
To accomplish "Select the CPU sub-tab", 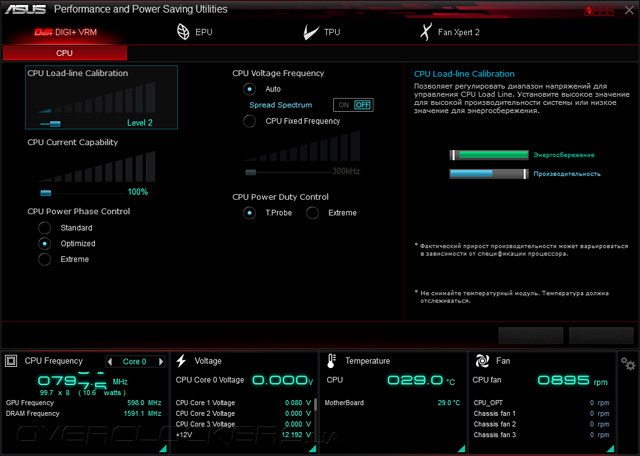I will coord(65,53).
